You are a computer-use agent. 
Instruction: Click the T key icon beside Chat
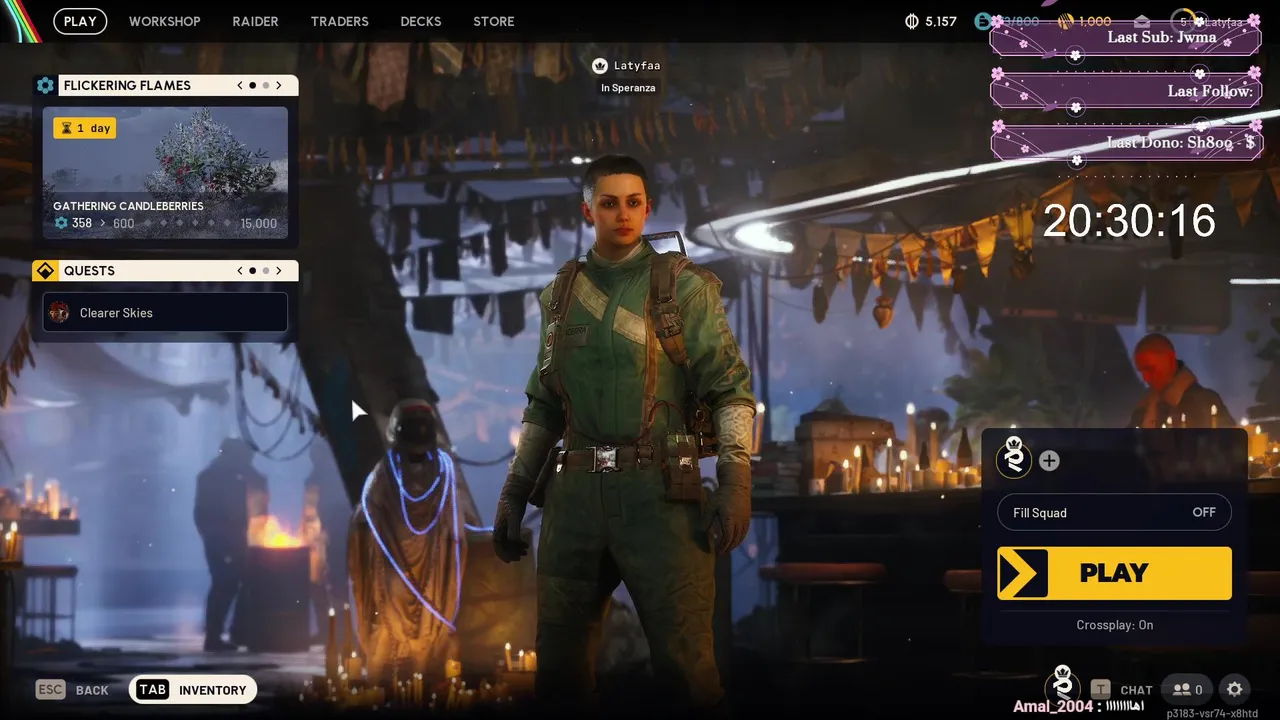[x=1101, y=689]
